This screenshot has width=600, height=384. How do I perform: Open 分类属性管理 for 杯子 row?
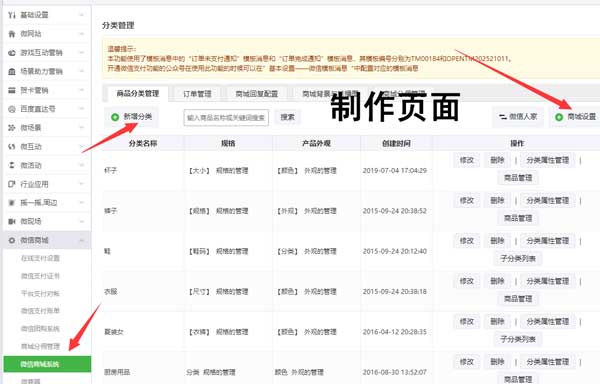coord(548,160)
